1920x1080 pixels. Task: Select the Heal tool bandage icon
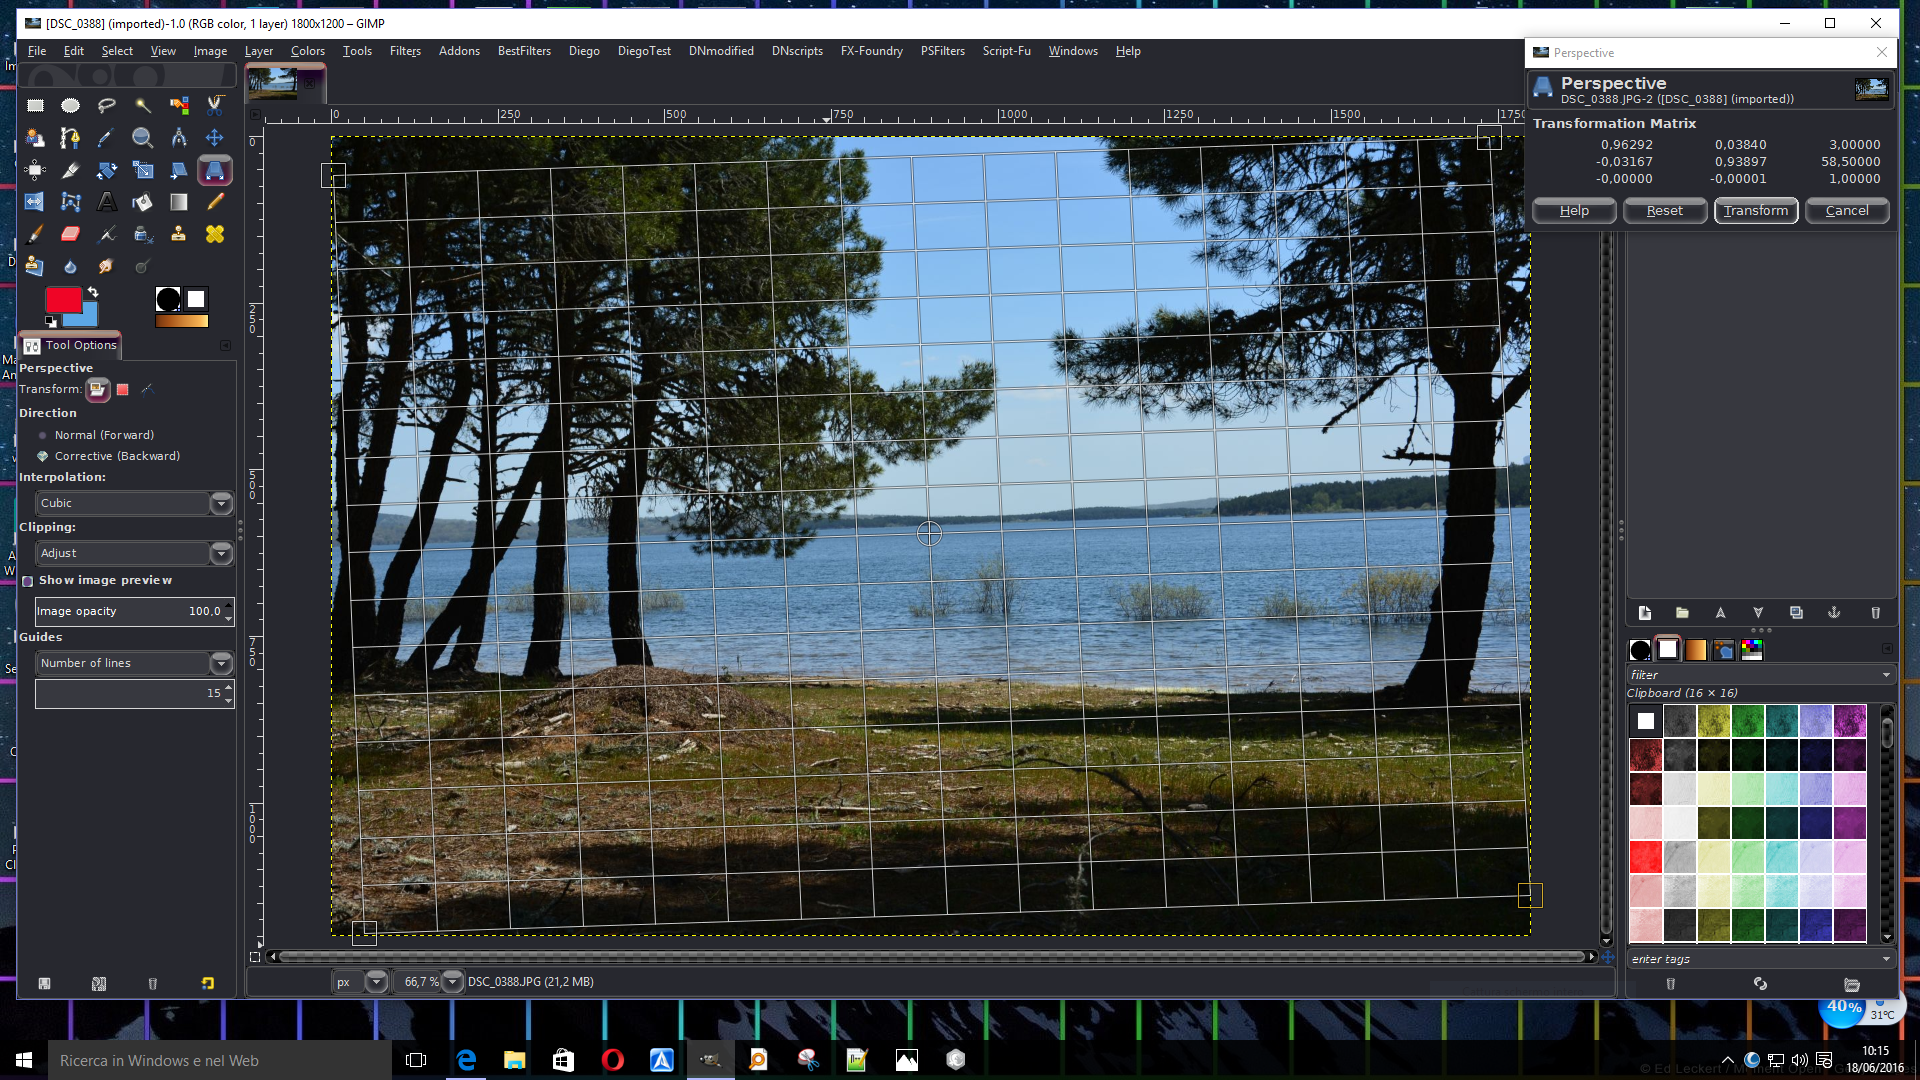click(214, 234)
